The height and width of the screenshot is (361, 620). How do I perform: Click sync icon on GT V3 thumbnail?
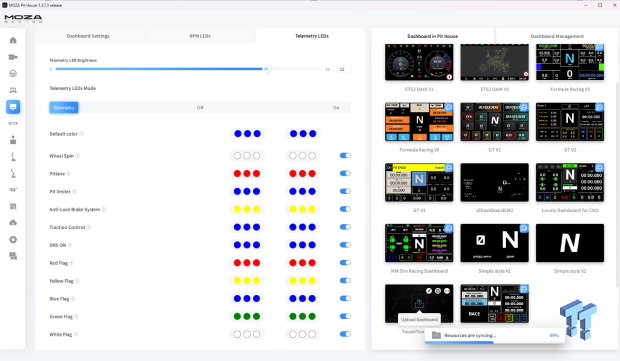point(449,168)
